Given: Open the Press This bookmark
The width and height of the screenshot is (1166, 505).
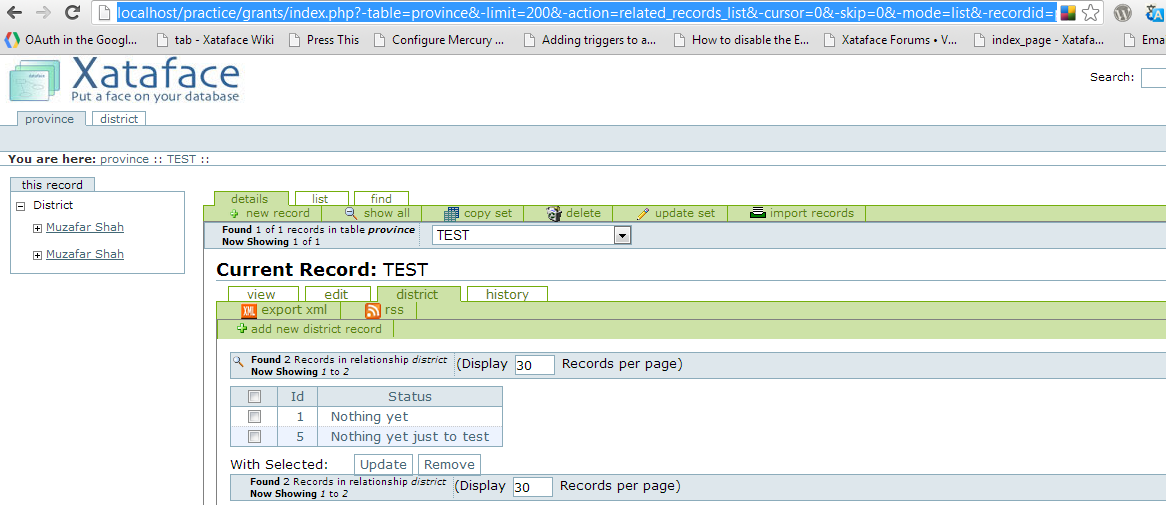Looking at the screenshot, I should pyautogui.click(x=323, y=40).
